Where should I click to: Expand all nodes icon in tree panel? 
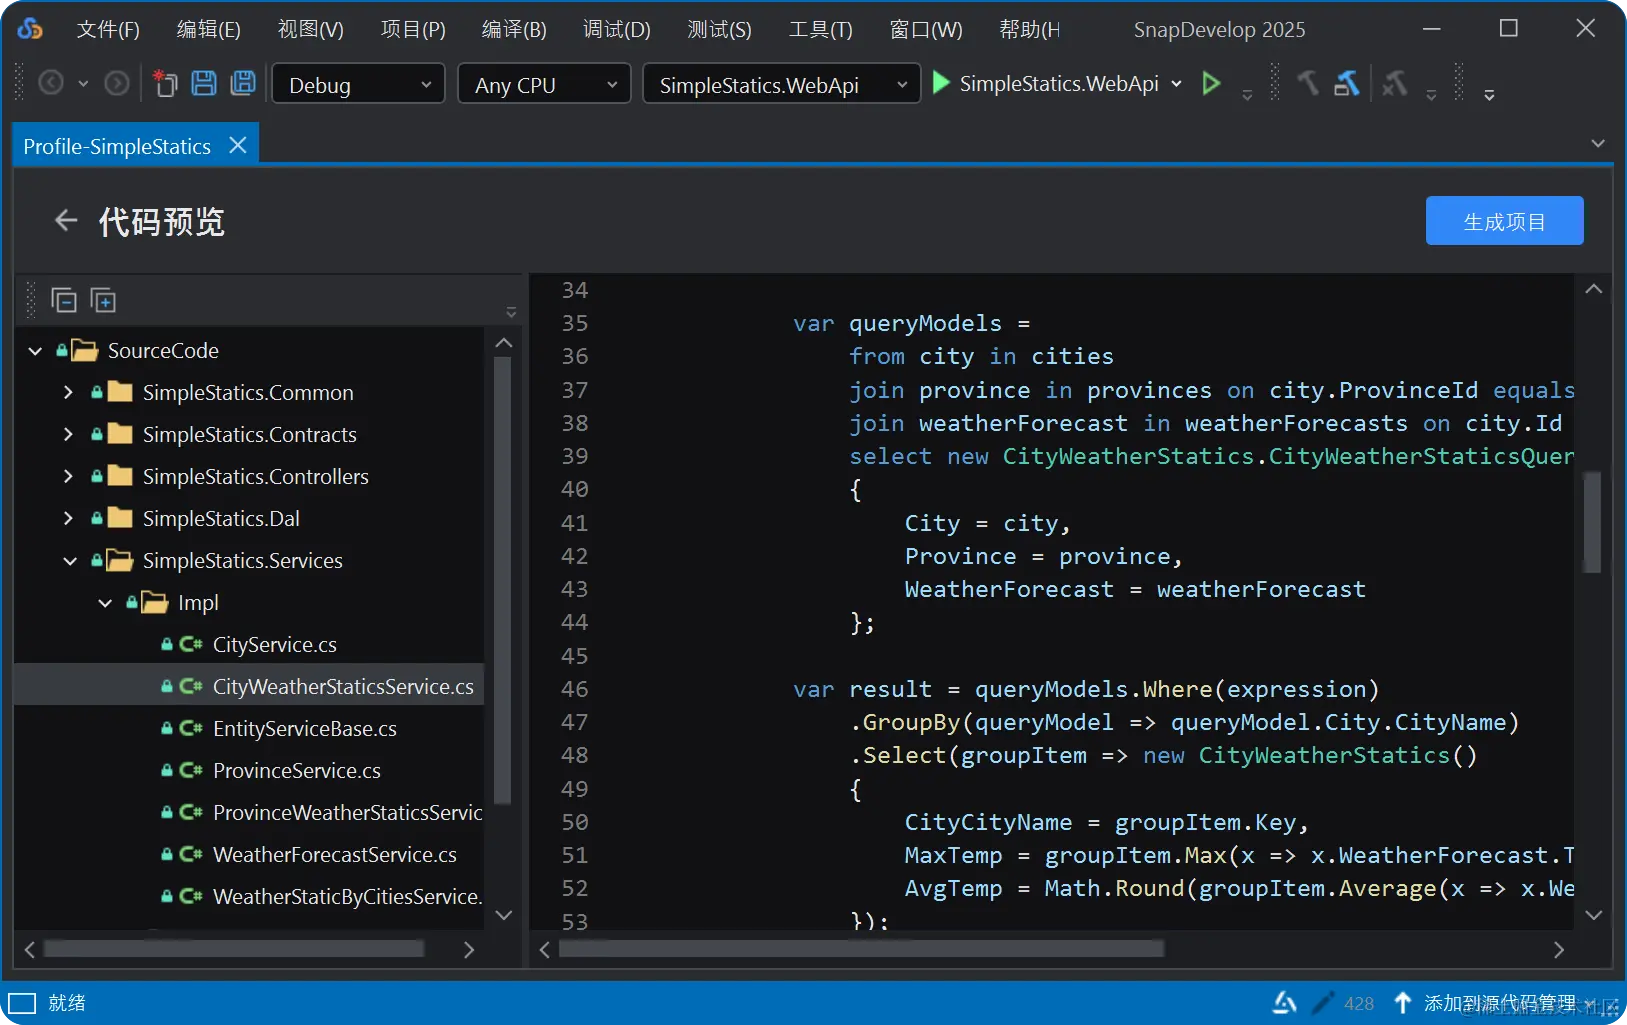(103, 300)
